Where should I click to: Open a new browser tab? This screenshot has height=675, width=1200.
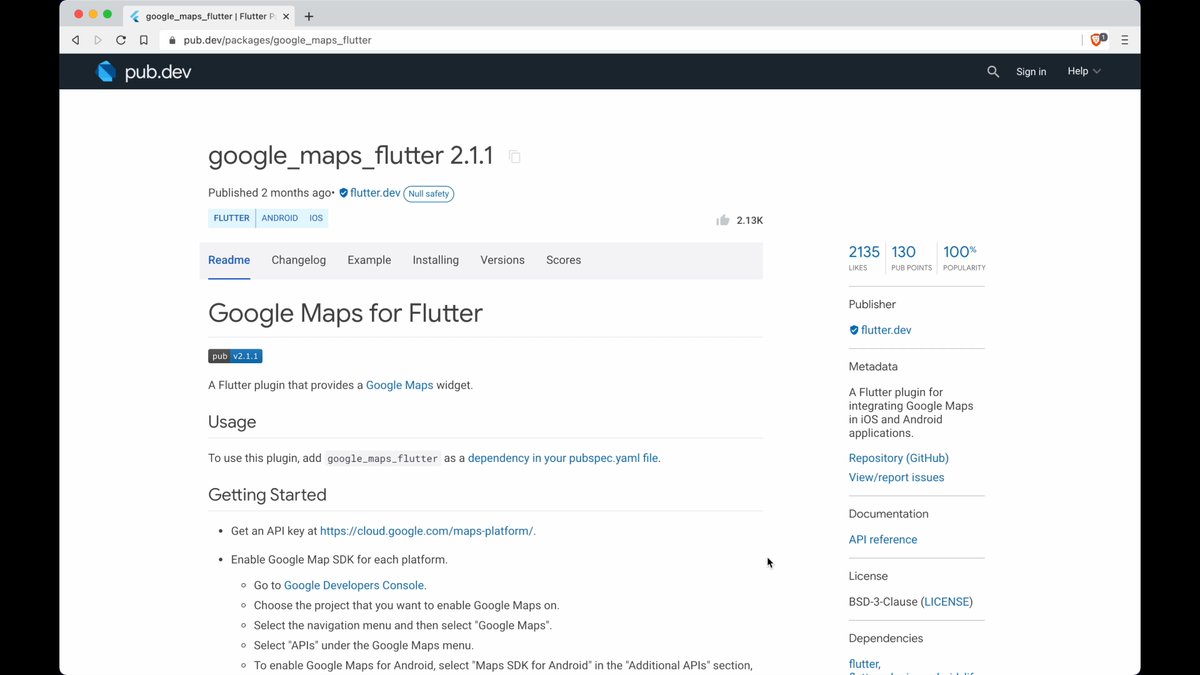click(x=309, y=16)
